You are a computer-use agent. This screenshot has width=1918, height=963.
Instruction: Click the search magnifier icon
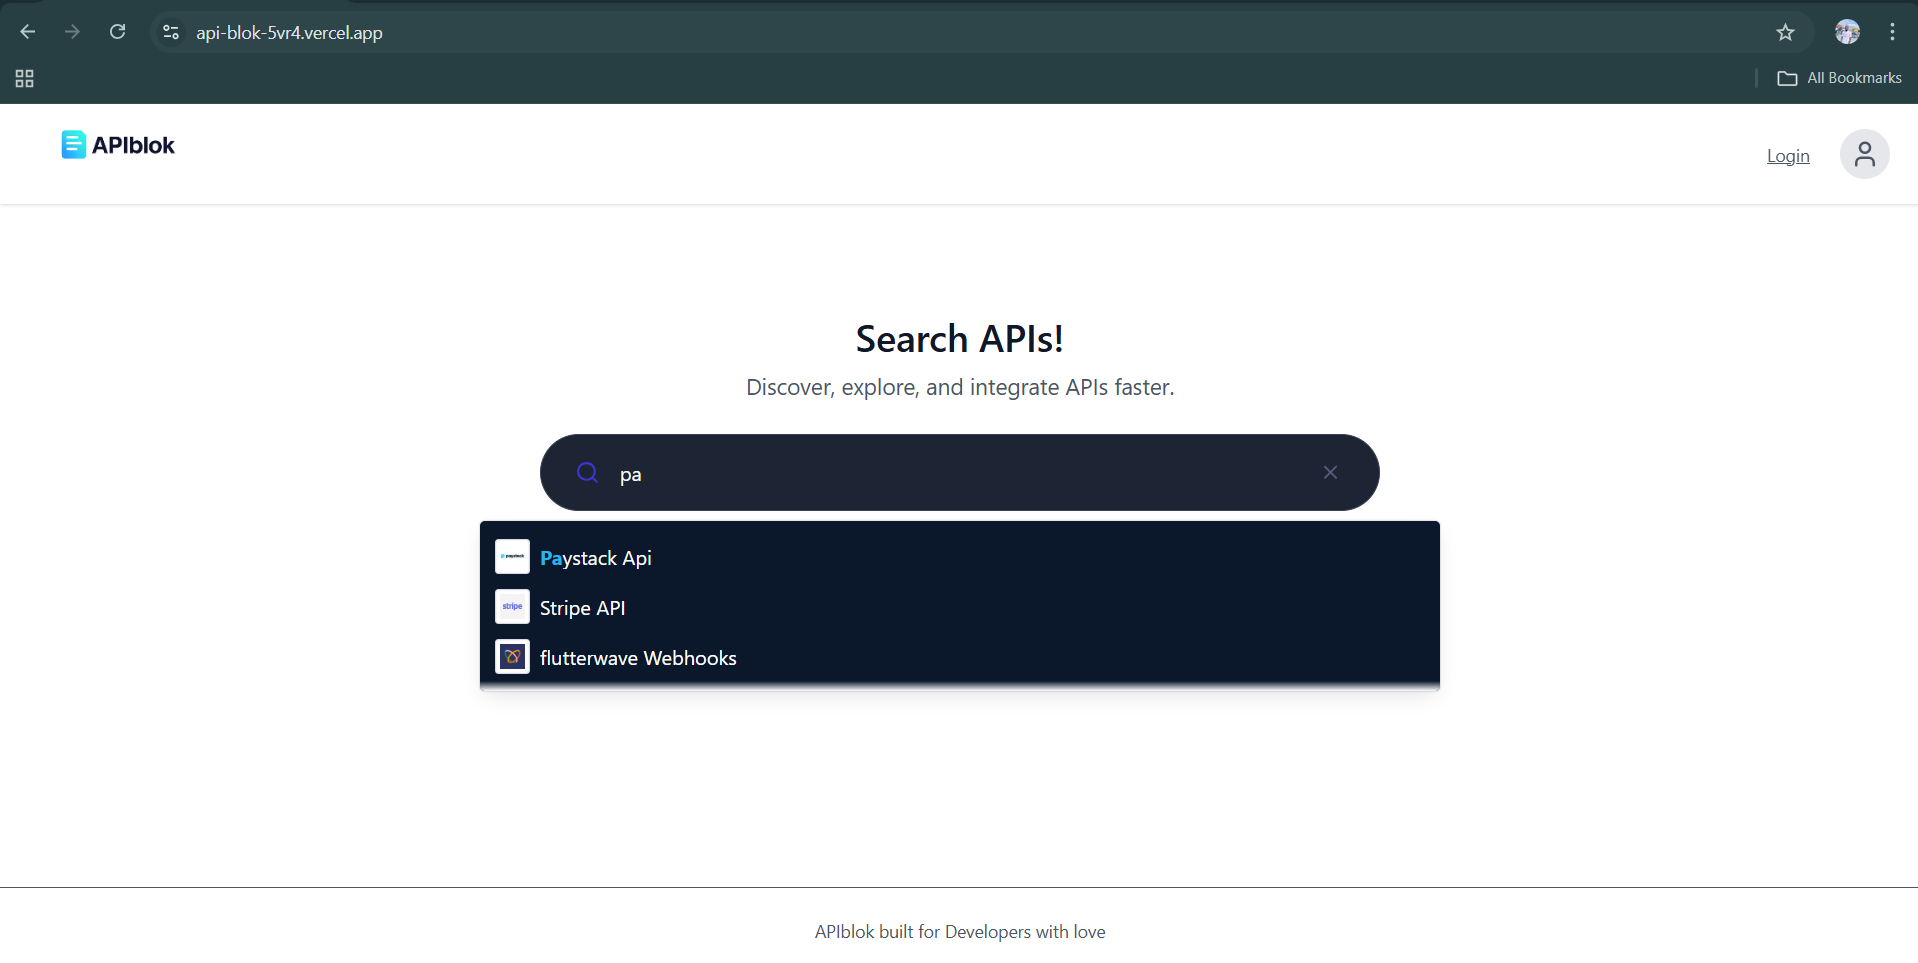click(588, 472)
